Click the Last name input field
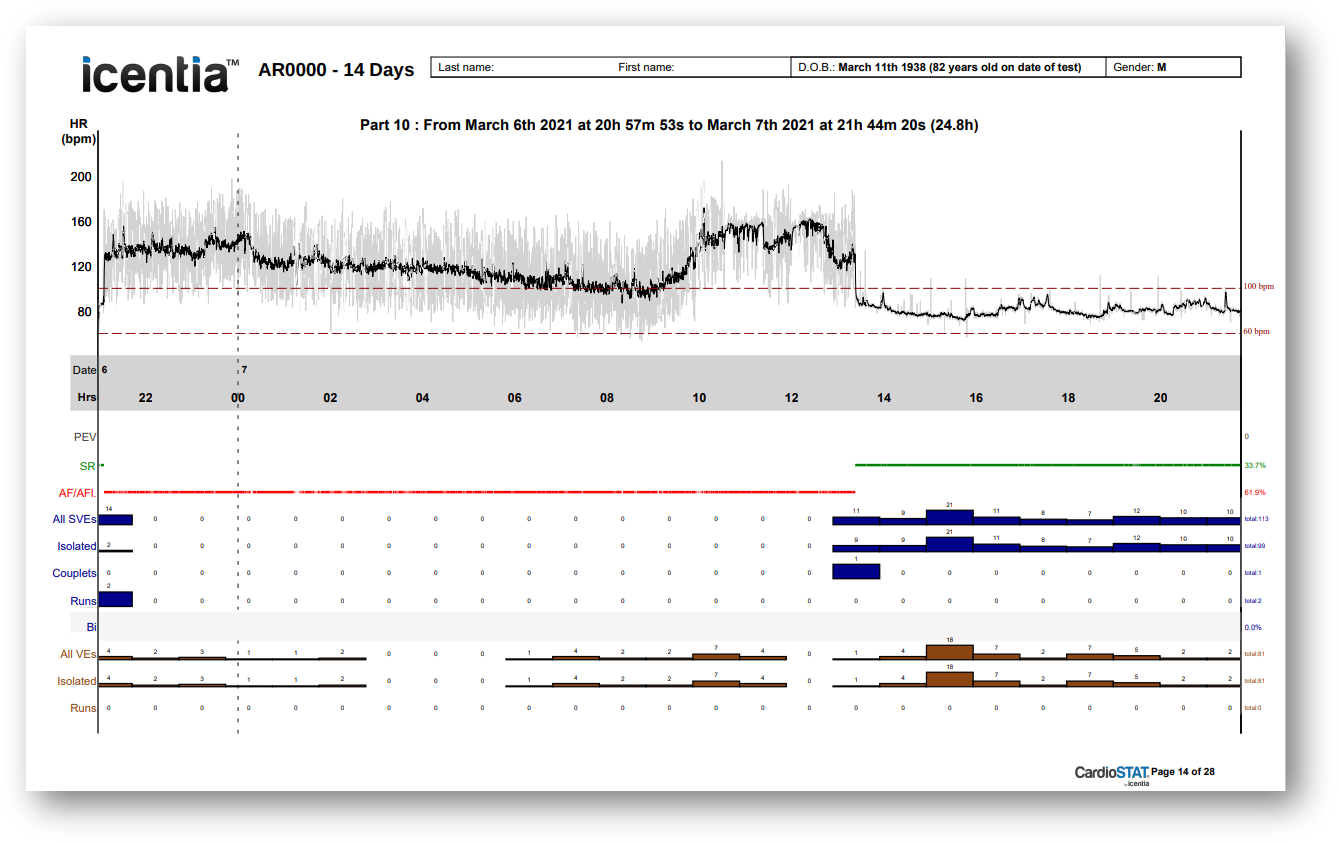The image size is (1338, 843). pyautogui.click(x=520, y=66)
